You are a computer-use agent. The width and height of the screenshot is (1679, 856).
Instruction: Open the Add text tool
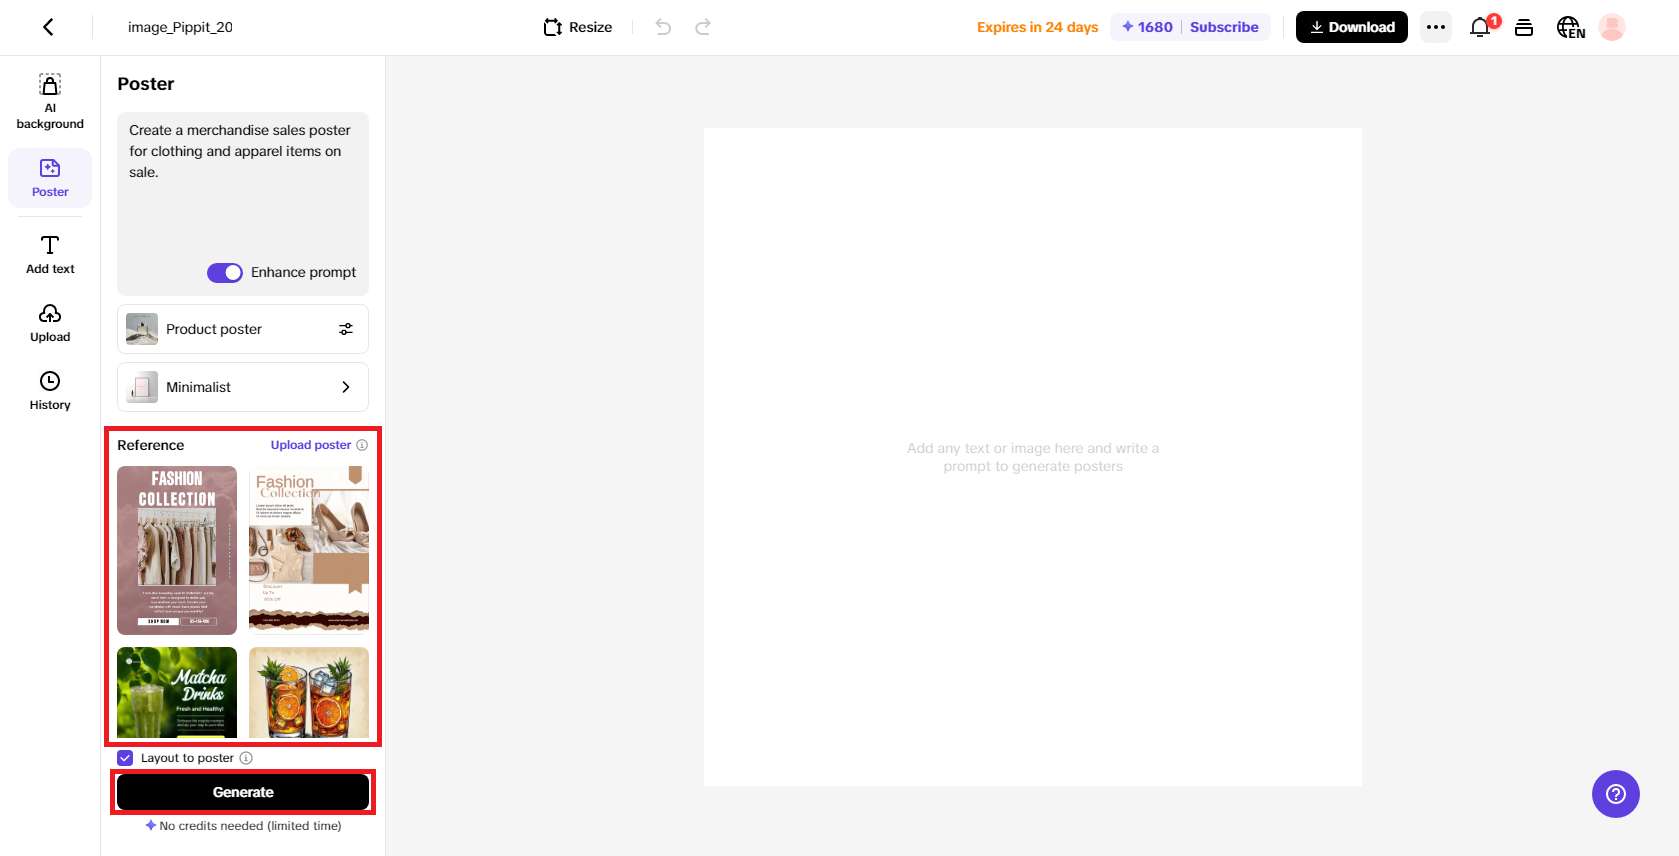pyautogui.click(x=50, y=254)
